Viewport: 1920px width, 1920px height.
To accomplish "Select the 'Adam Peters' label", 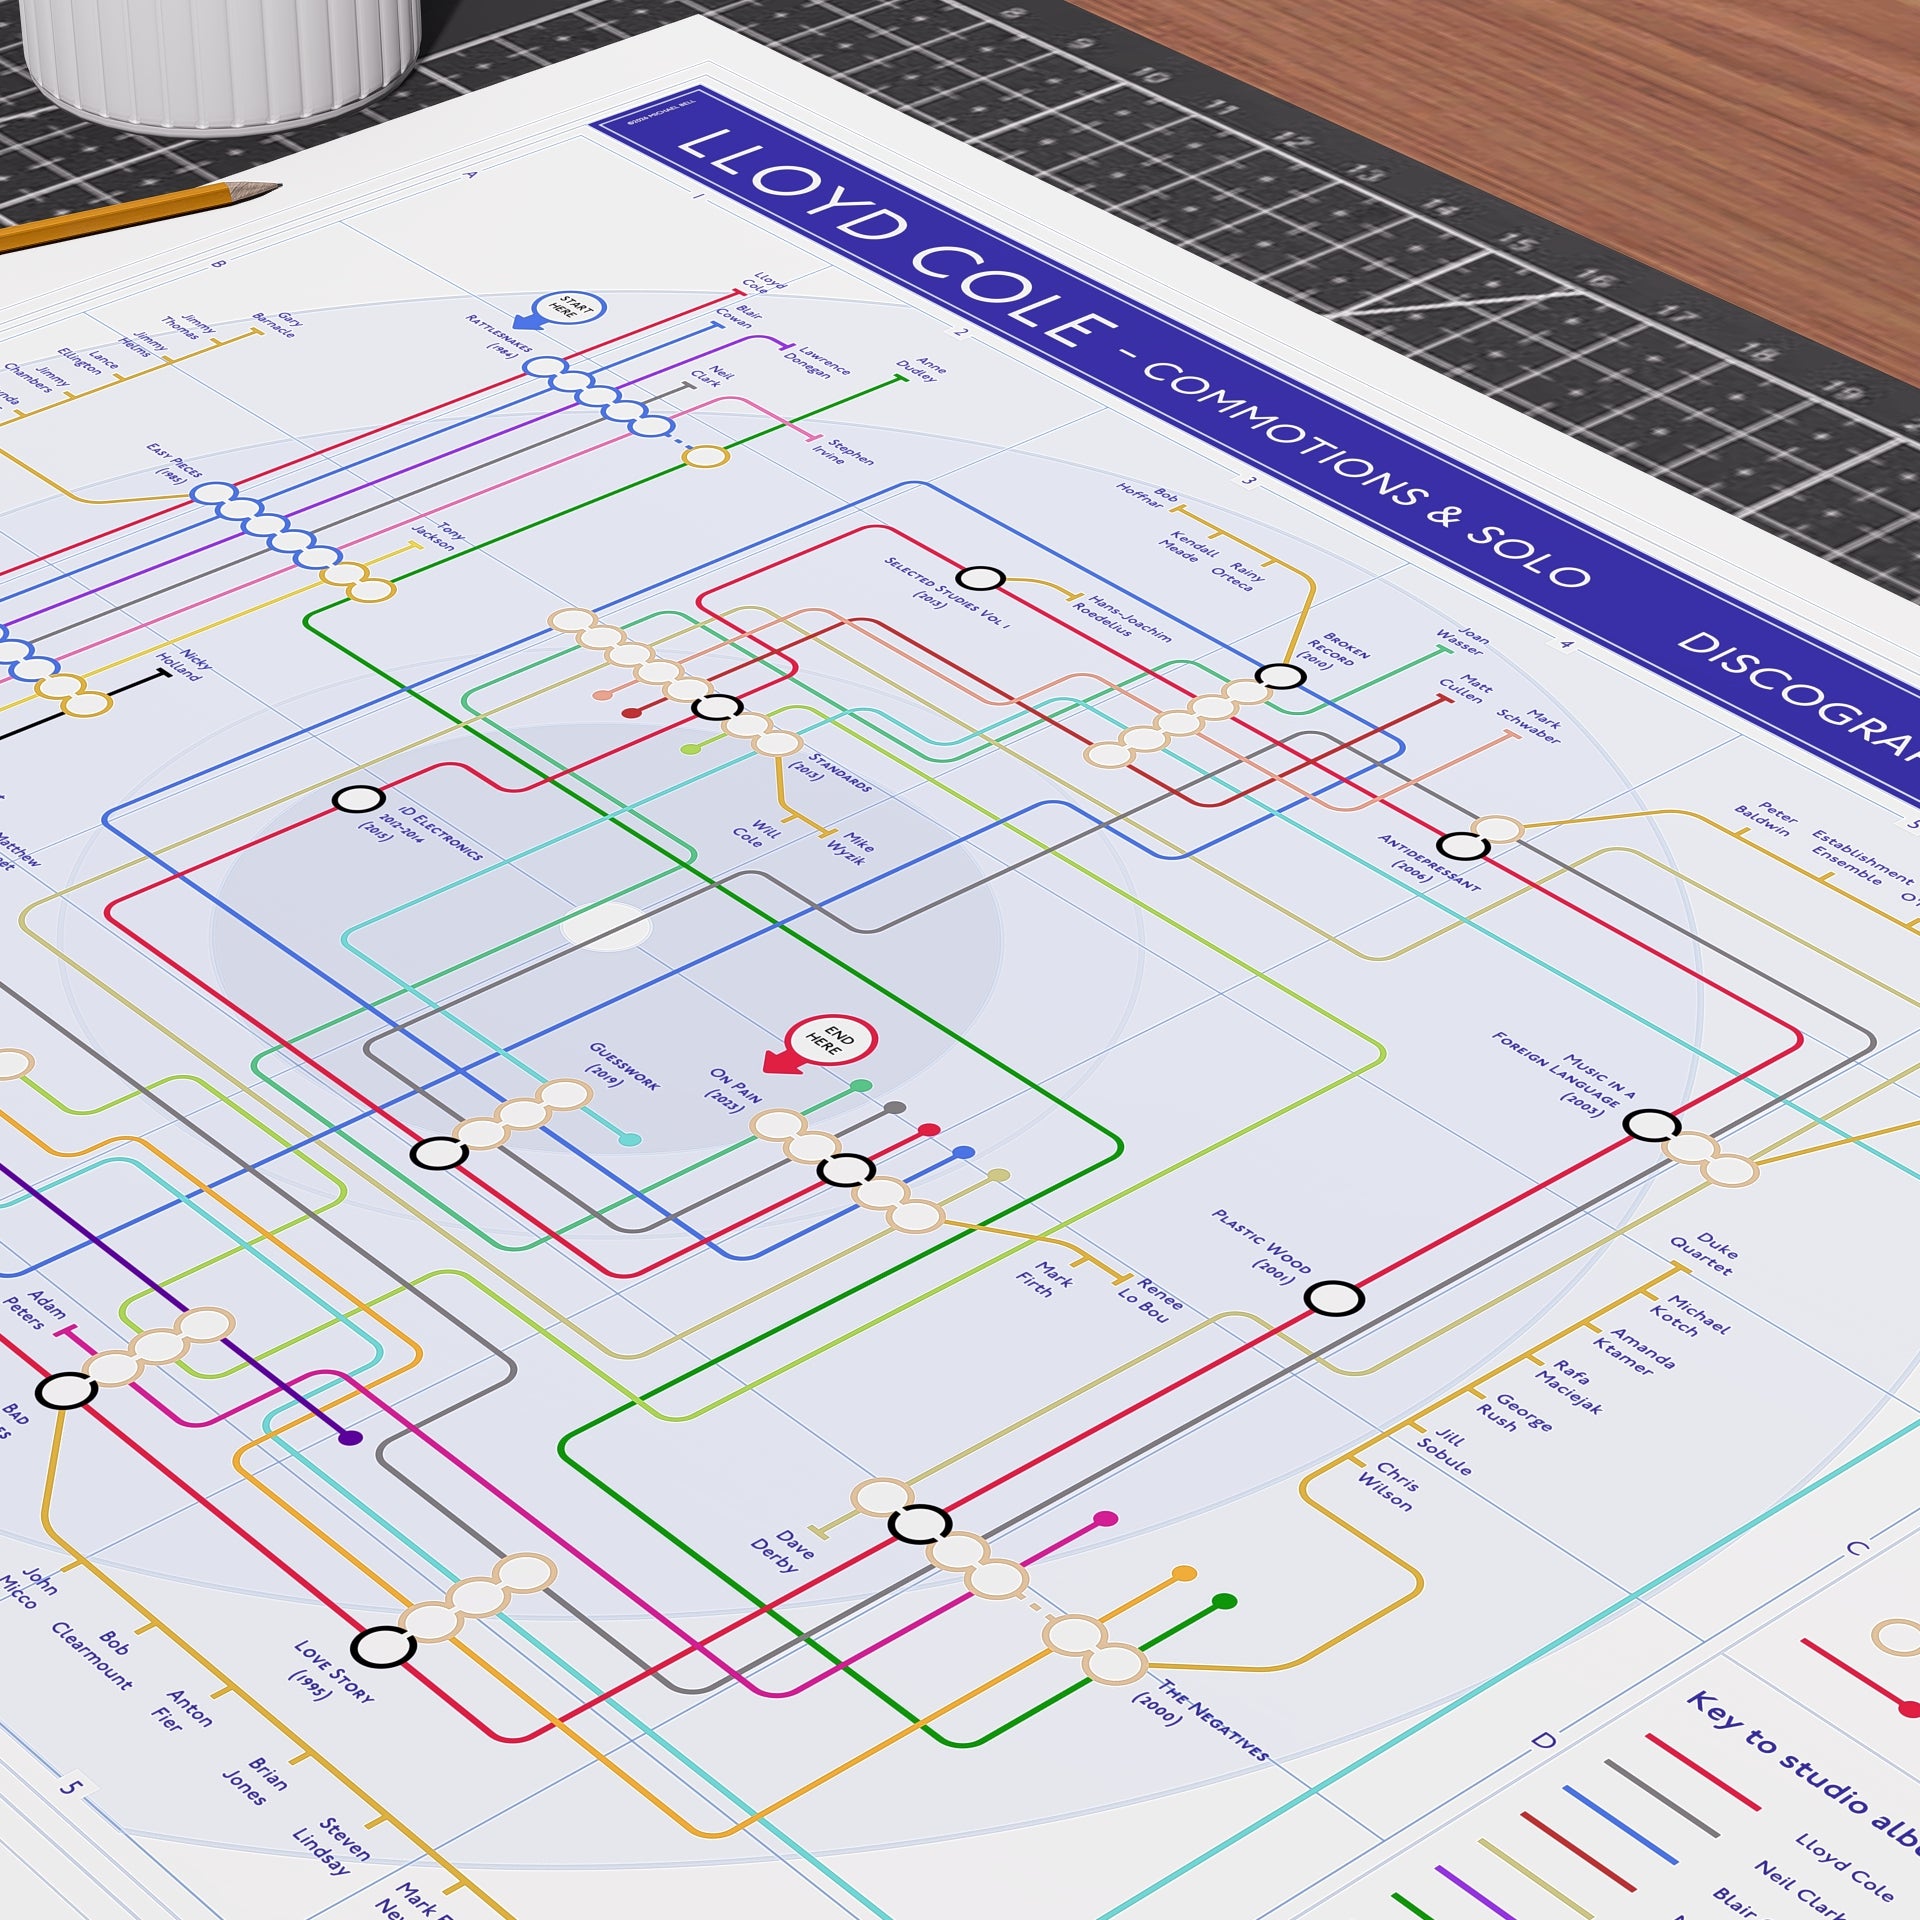I will (34, 1310).
